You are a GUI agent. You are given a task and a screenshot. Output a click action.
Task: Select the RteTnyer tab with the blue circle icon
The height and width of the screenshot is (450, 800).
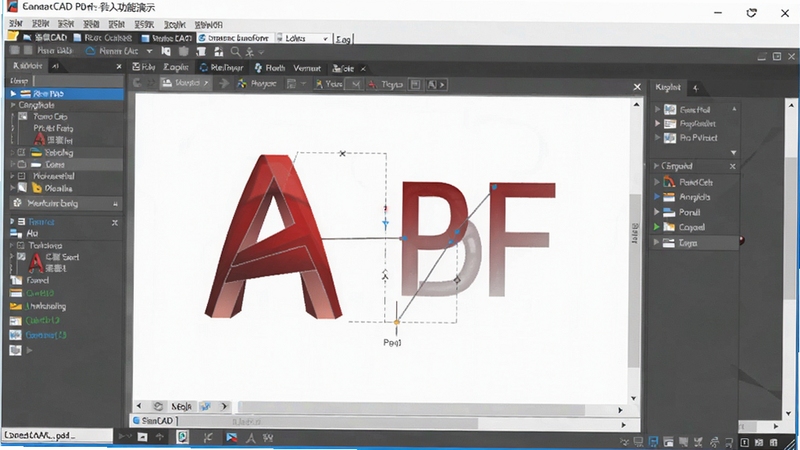[221, 67]
